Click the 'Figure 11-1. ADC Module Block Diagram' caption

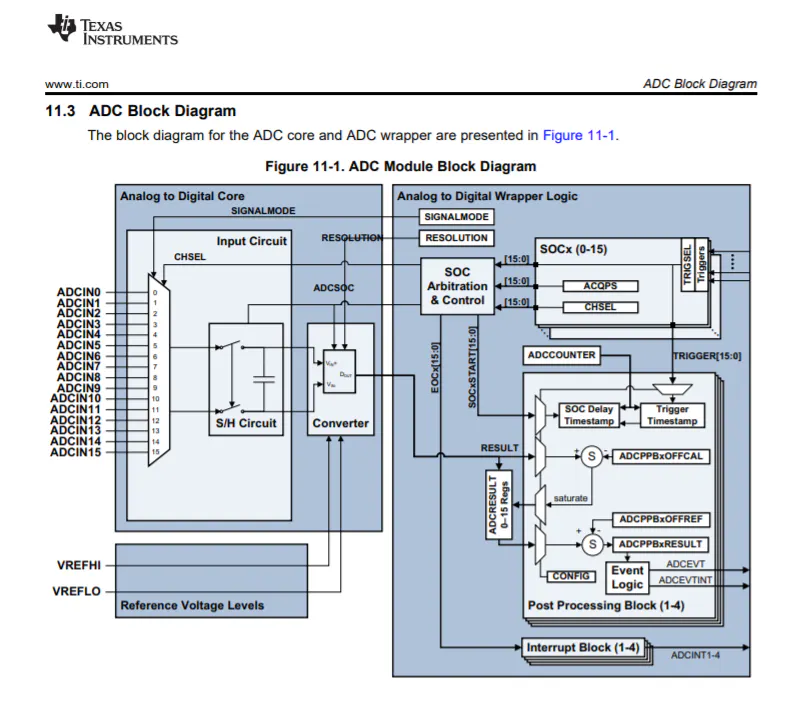[400, 167]
